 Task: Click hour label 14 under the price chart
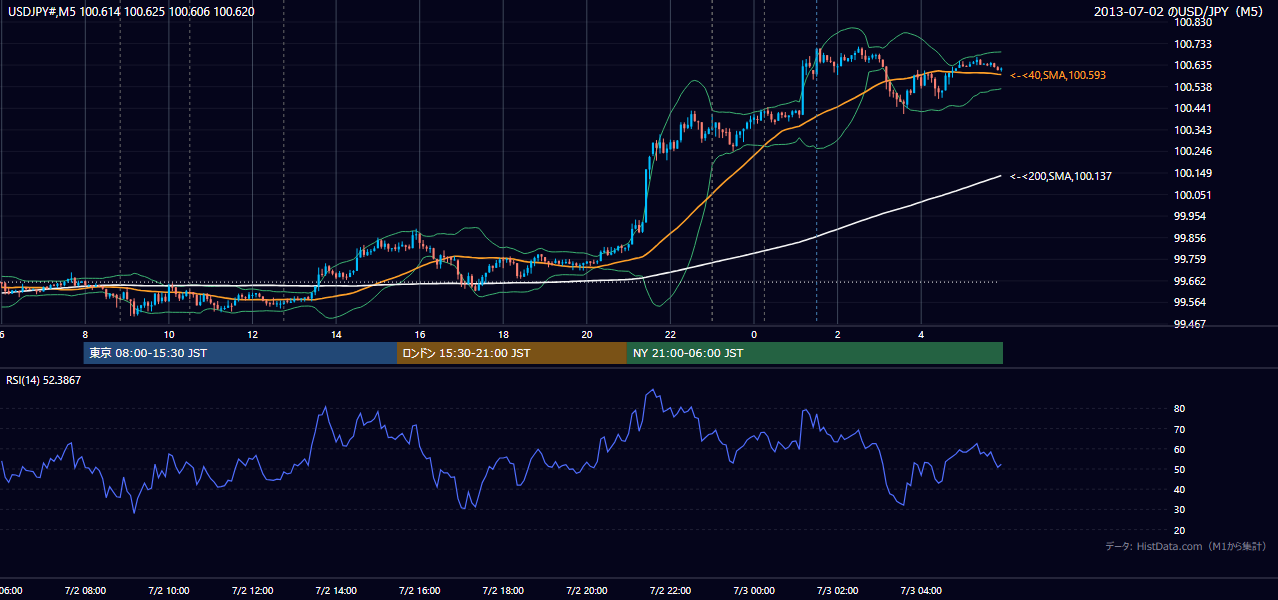(336, 335)
